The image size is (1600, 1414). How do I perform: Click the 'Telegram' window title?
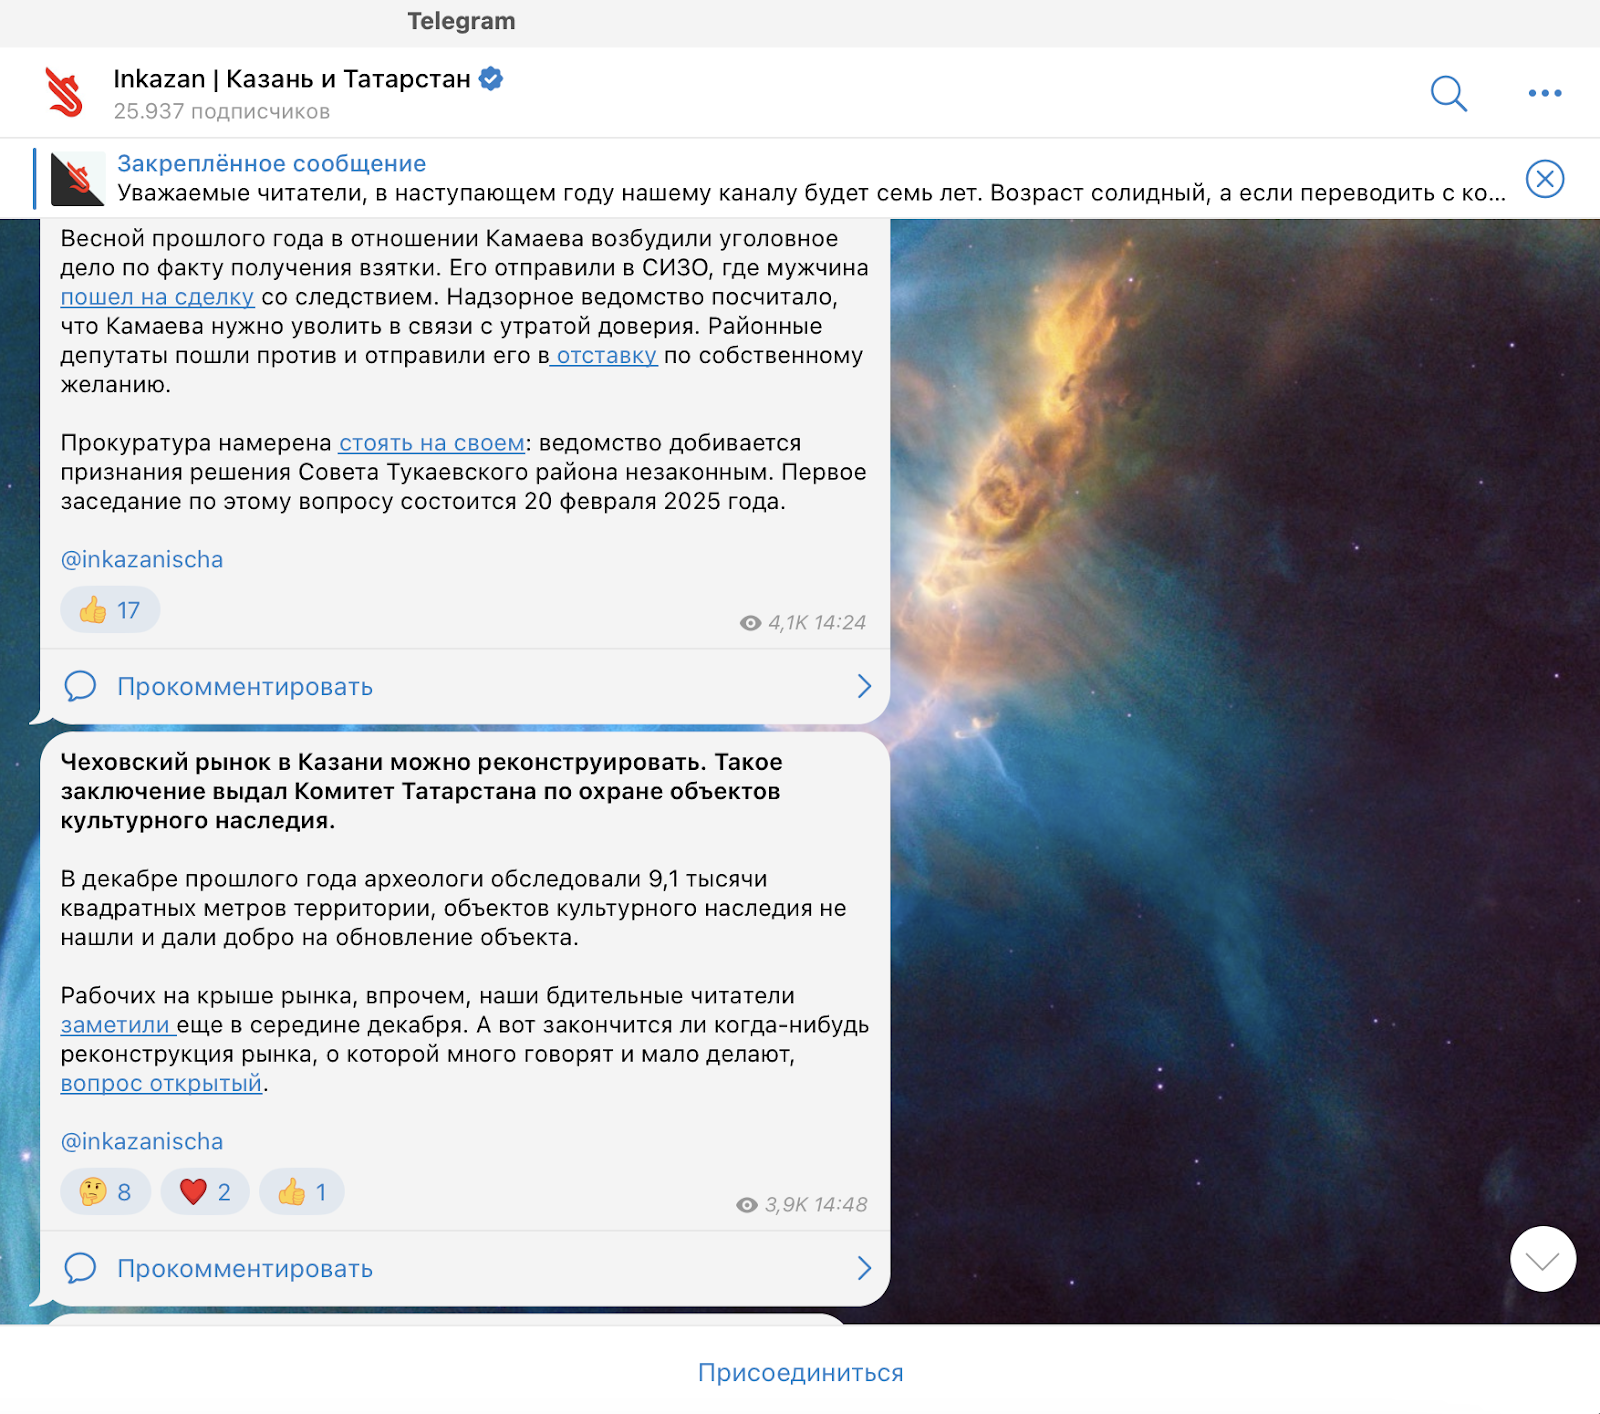(461, 21)
